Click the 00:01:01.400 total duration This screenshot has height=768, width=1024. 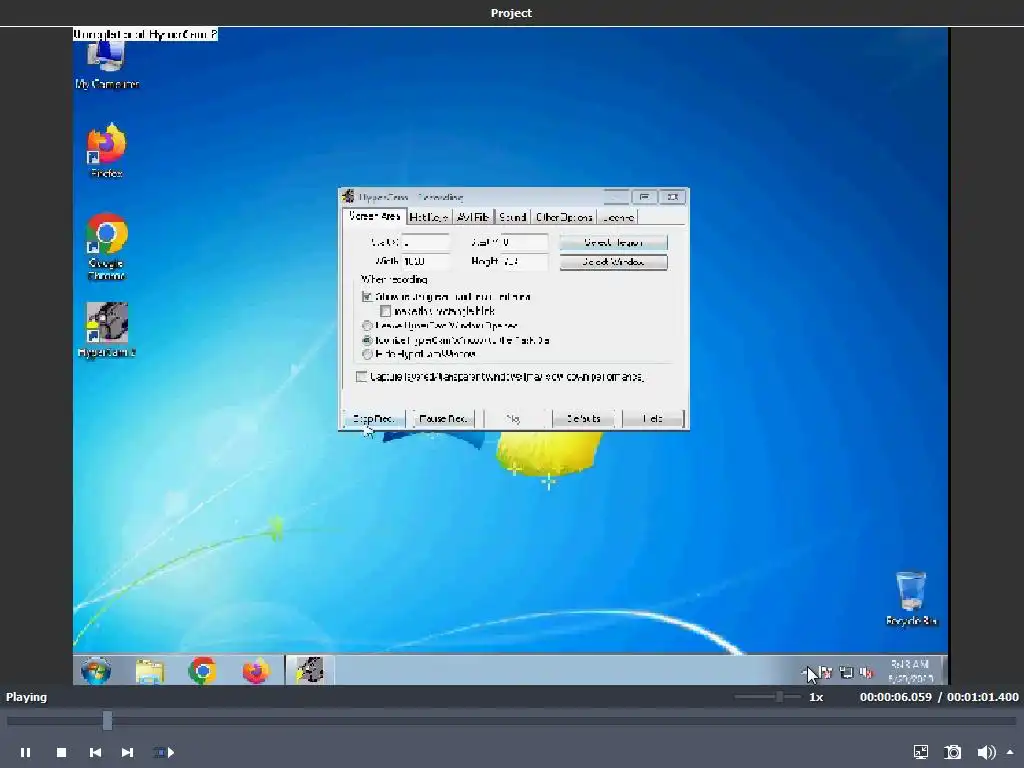point(982,697)
